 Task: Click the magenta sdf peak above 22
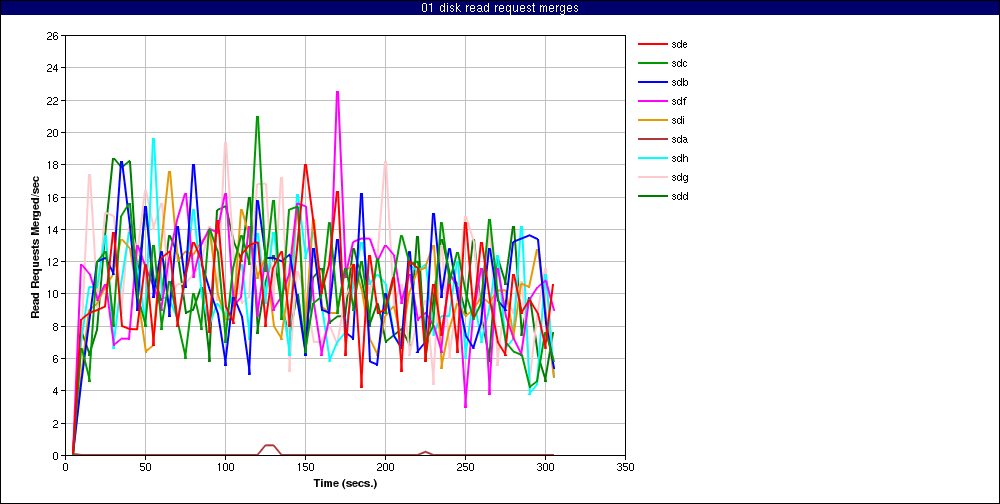[337, 93]
